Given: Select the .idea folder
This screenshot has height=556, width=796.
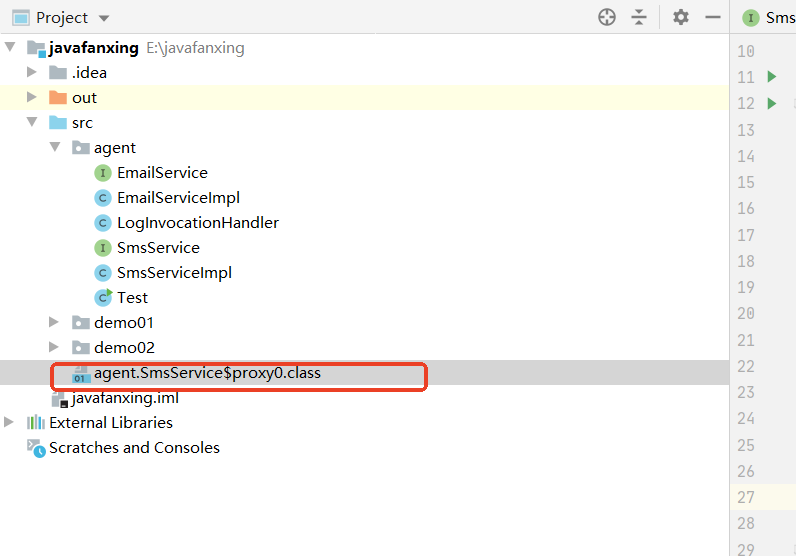Looking at the screenshot, I should (x=89, y=73).
